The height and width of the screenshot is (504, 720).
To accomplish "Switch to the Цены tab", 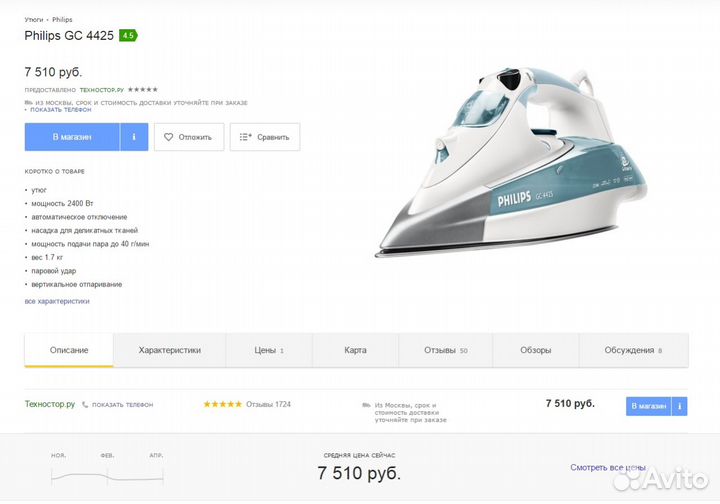I will tap(268, 350).
